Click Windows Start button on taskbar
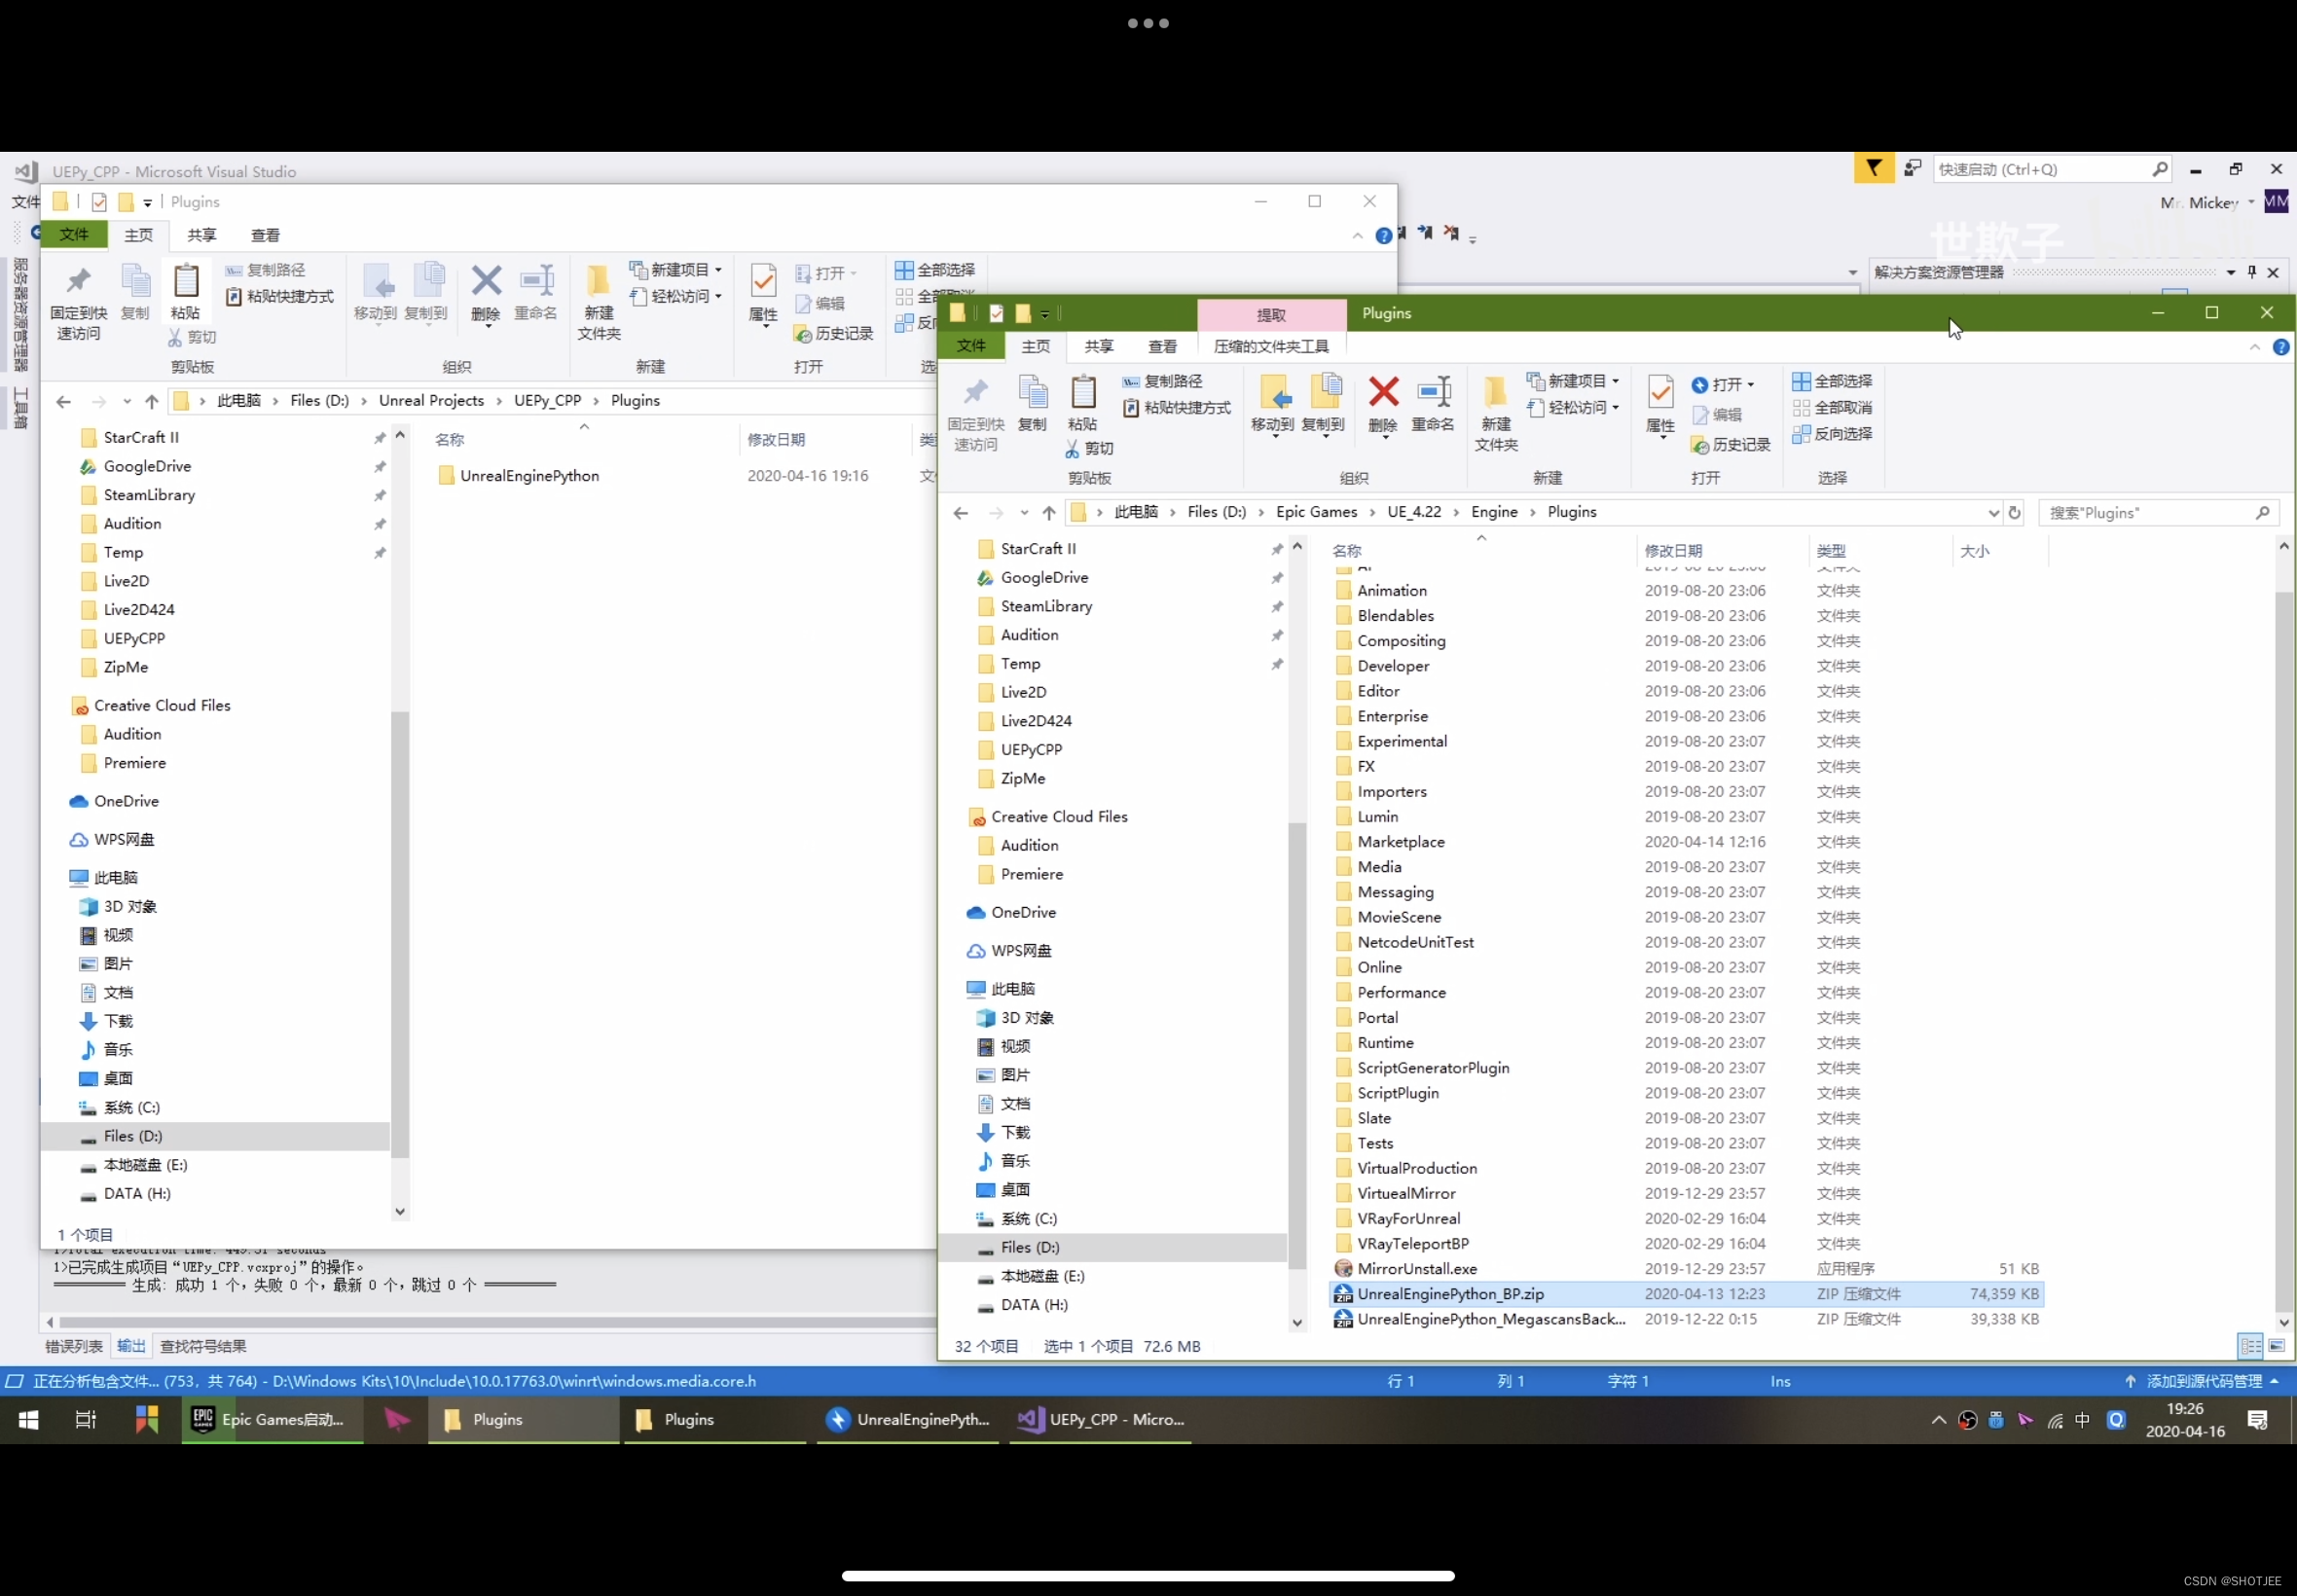Viewport: 2297px width, 1596px height. tap(28, 1419)
